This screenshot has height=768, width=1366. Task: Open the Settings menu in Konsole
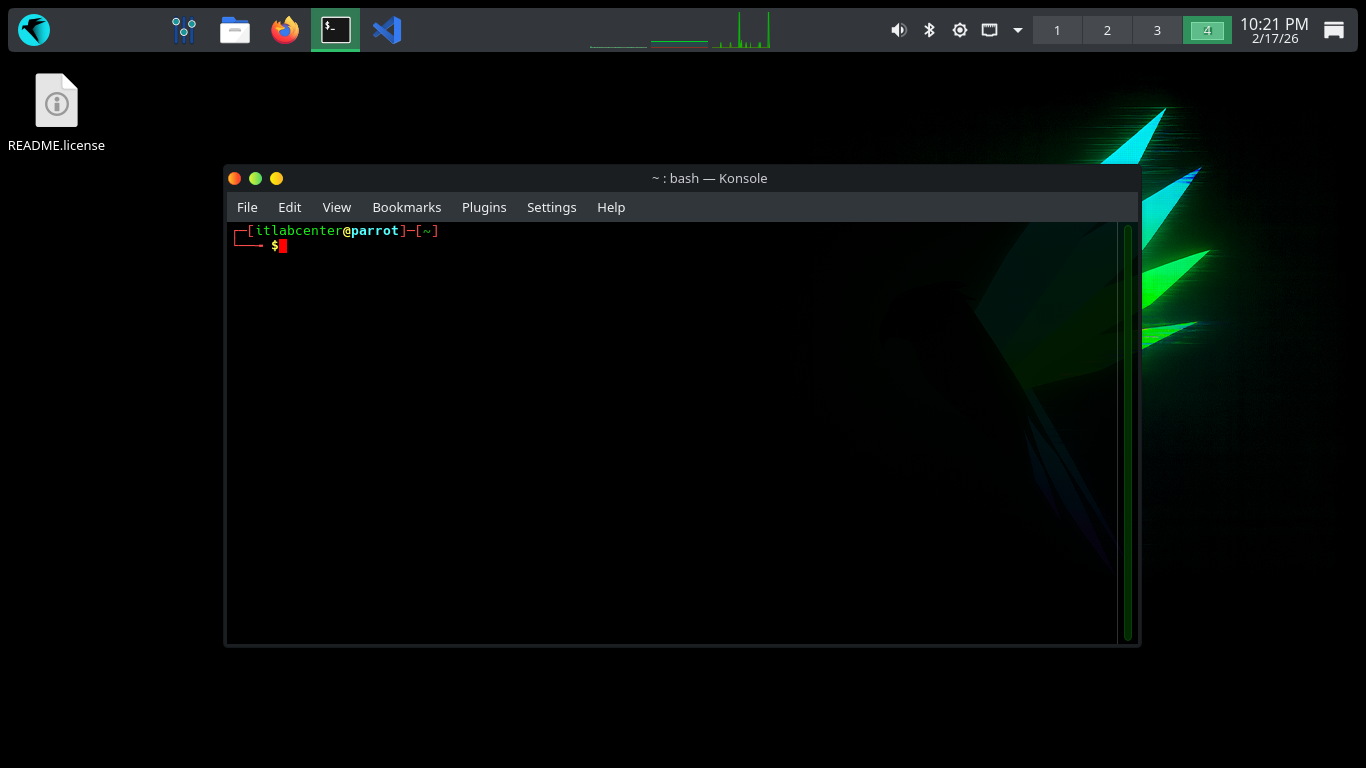pyautogui.click(x=551, y=207)
